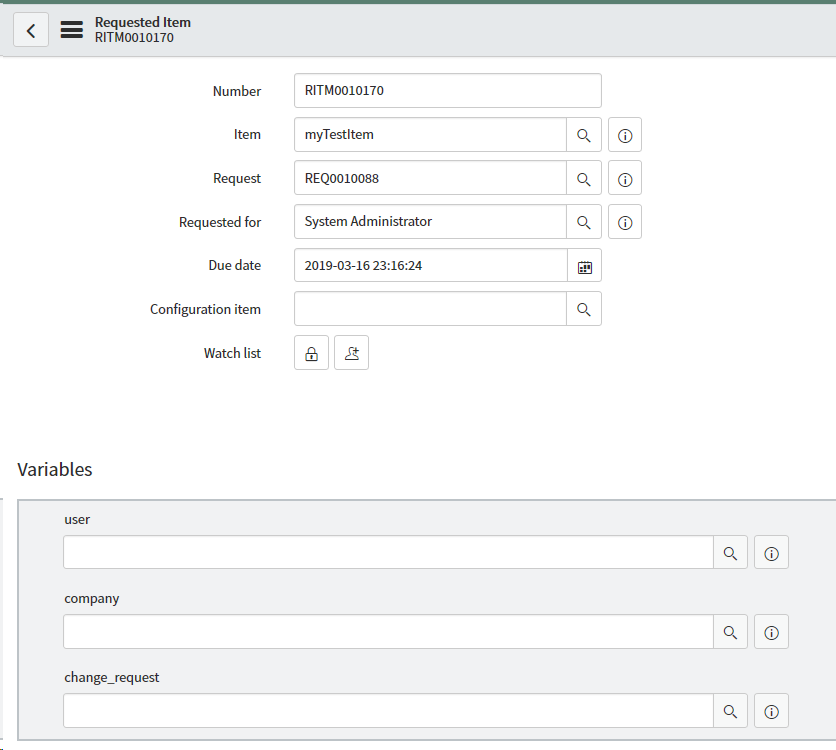Look up a Configuration item

584,309
